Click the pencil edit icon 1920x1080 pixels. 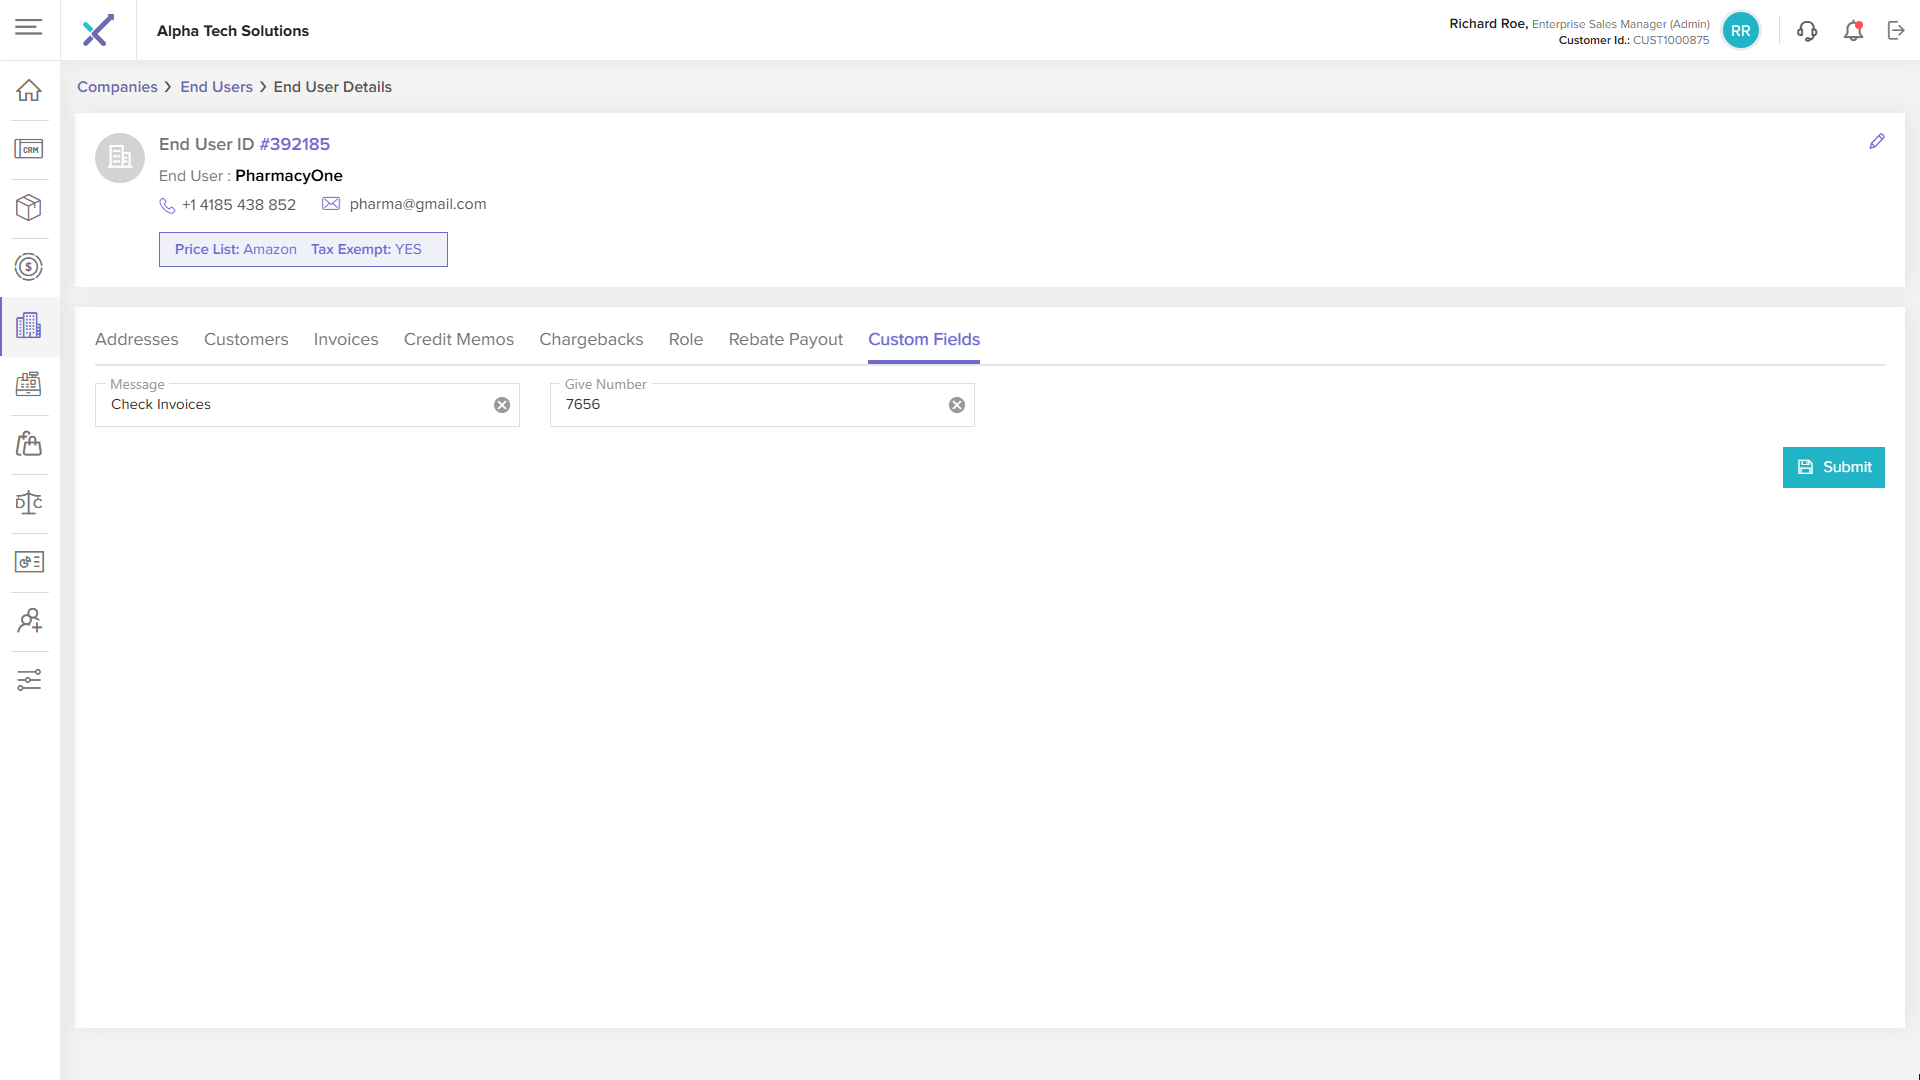pos(1877,142)
